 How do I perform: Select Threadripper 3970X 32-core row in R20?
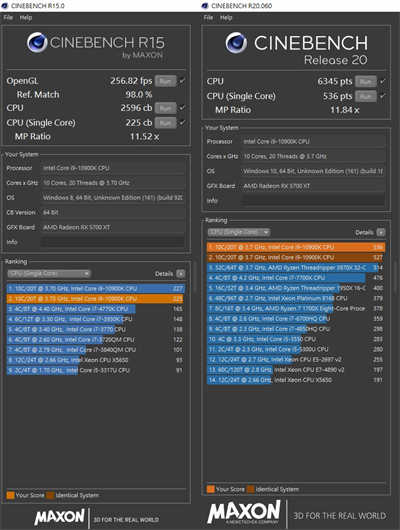coord(296,268)
